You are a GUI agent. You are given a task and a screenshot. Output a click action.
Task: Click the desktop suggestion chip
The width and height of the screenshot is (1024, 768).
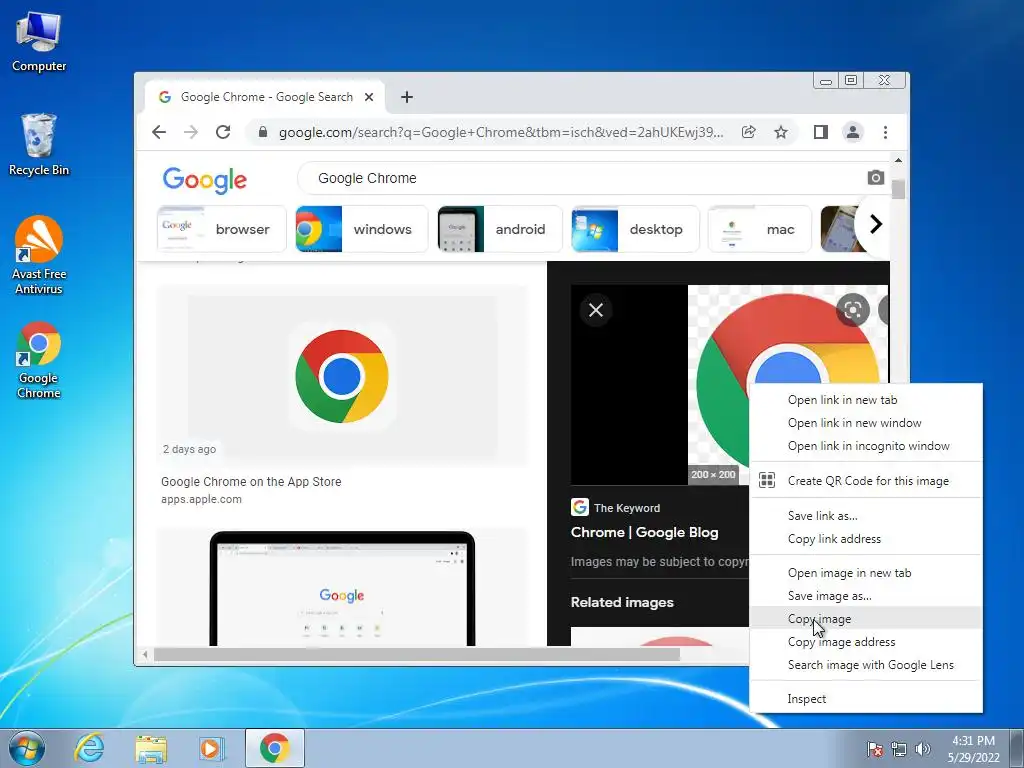pos(635,229)
